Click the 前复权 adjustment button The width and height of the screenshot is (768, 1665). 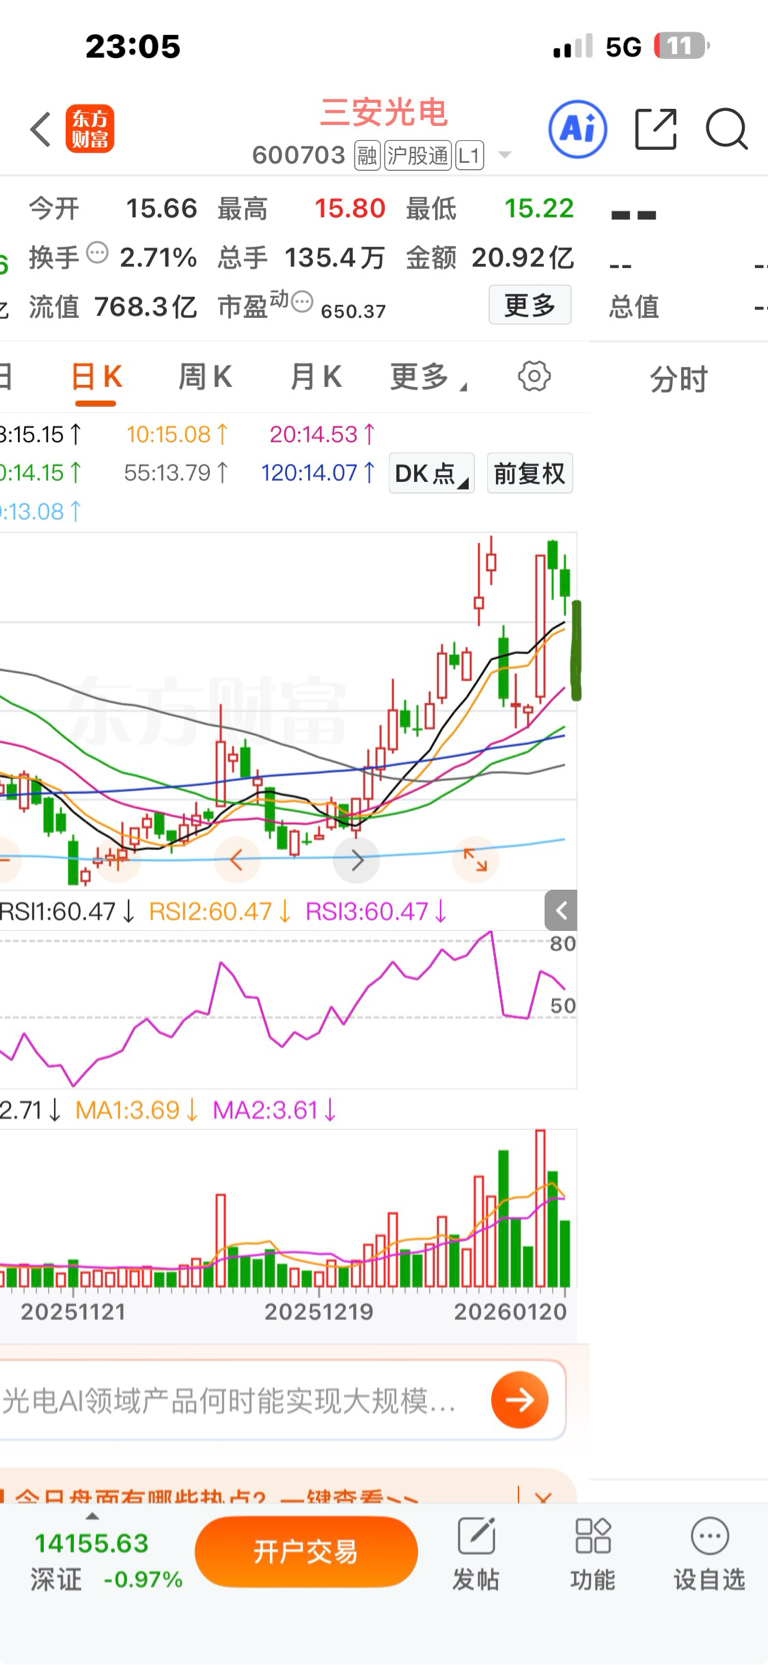[x=529, y=473]
